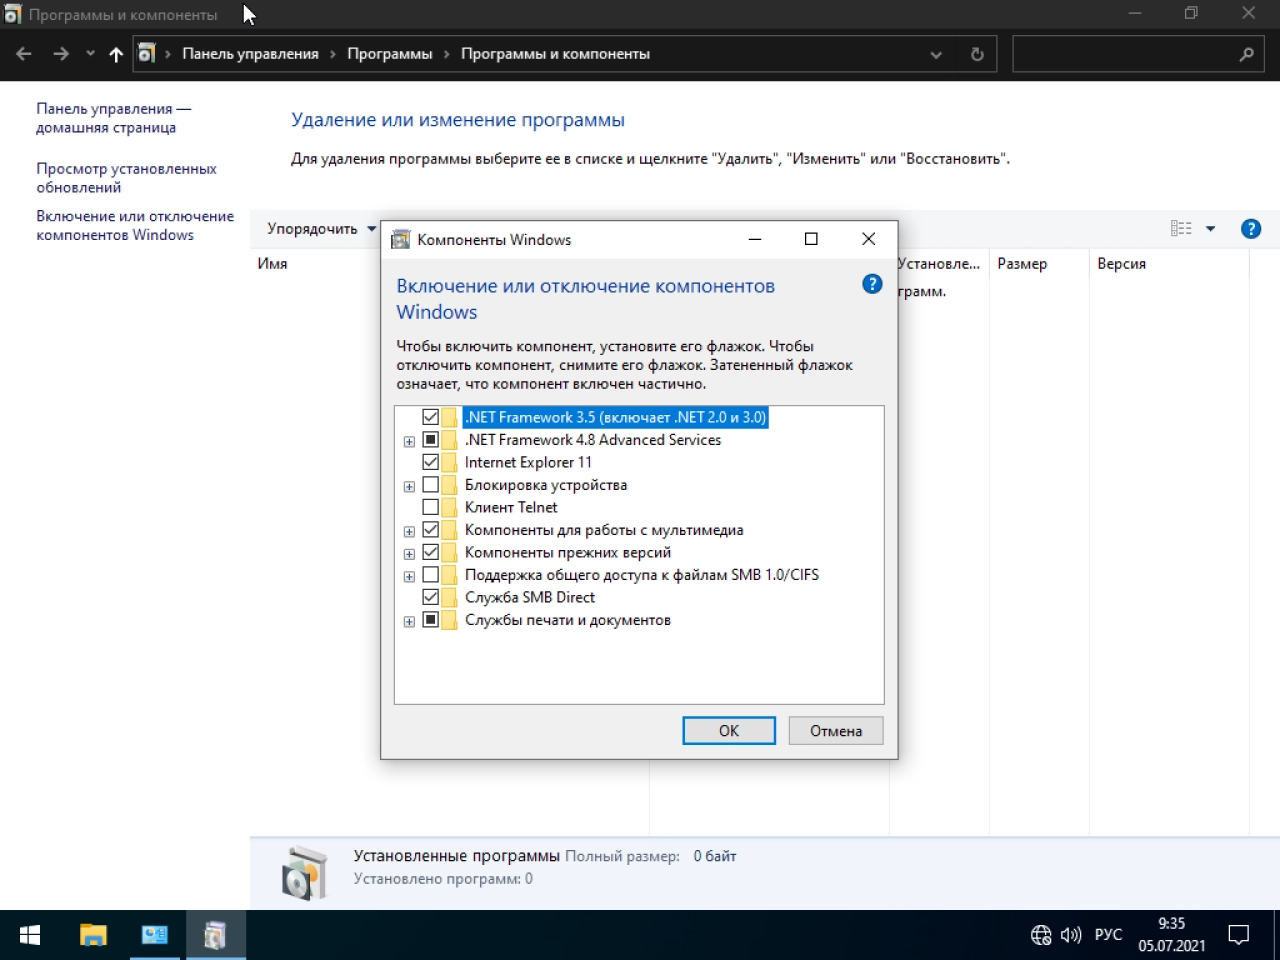This screenshot has width=1280, height=960.
Task: Expand .NET Framework 4.8 Advanced Services node
Action: click(x=409, y=441)
